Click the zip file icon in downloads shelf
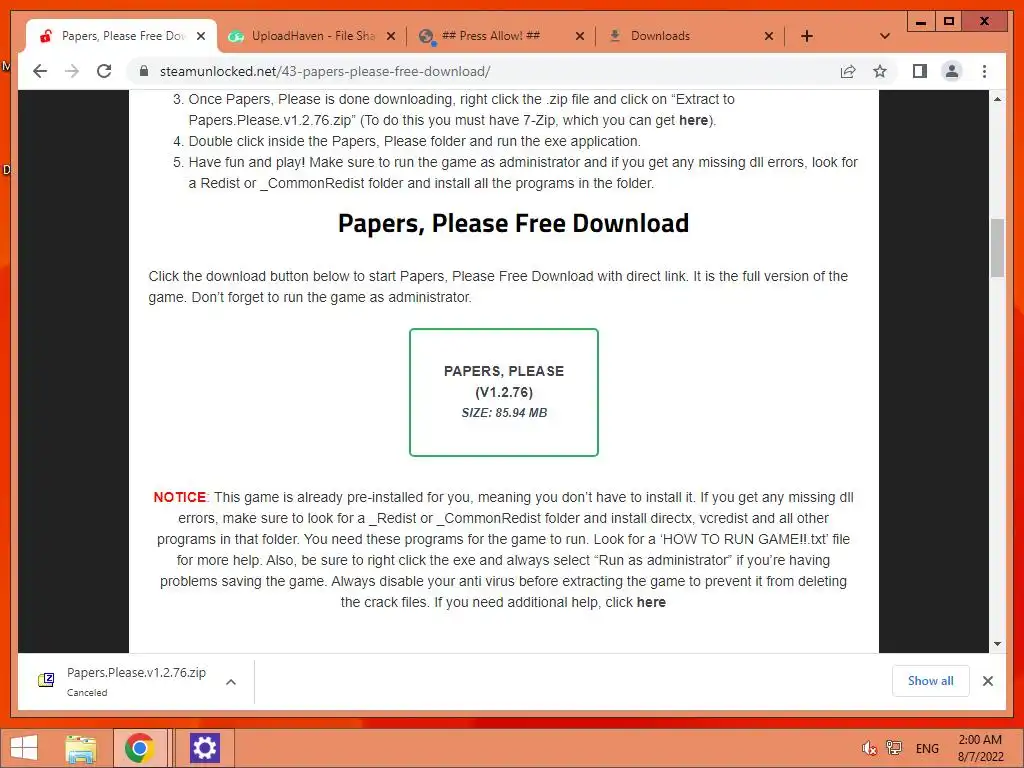This screenshot has height=768, width=1024. pos(46,680)
